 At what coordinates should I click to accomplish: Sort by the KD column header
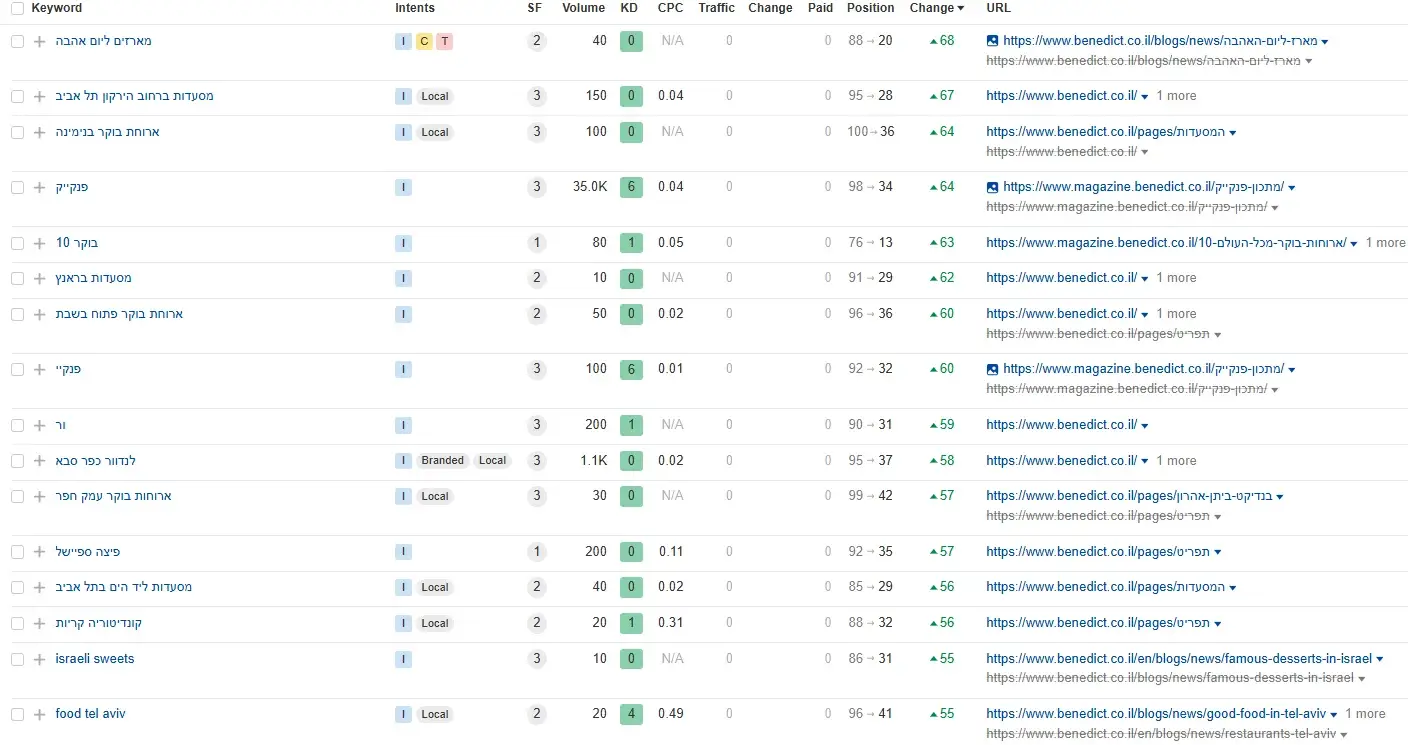629,8
